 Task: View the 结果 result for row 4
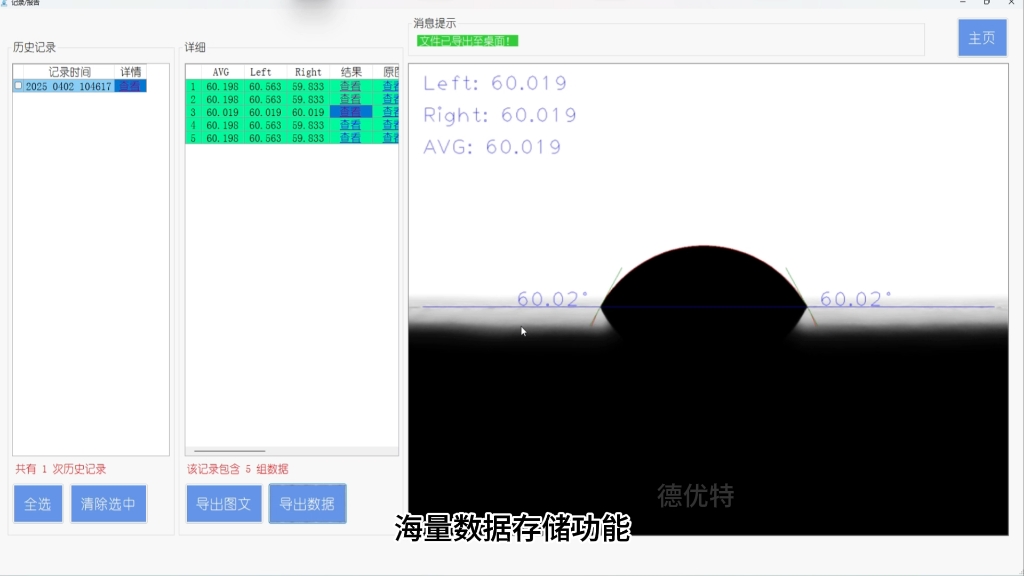click(x=351, y=125)
